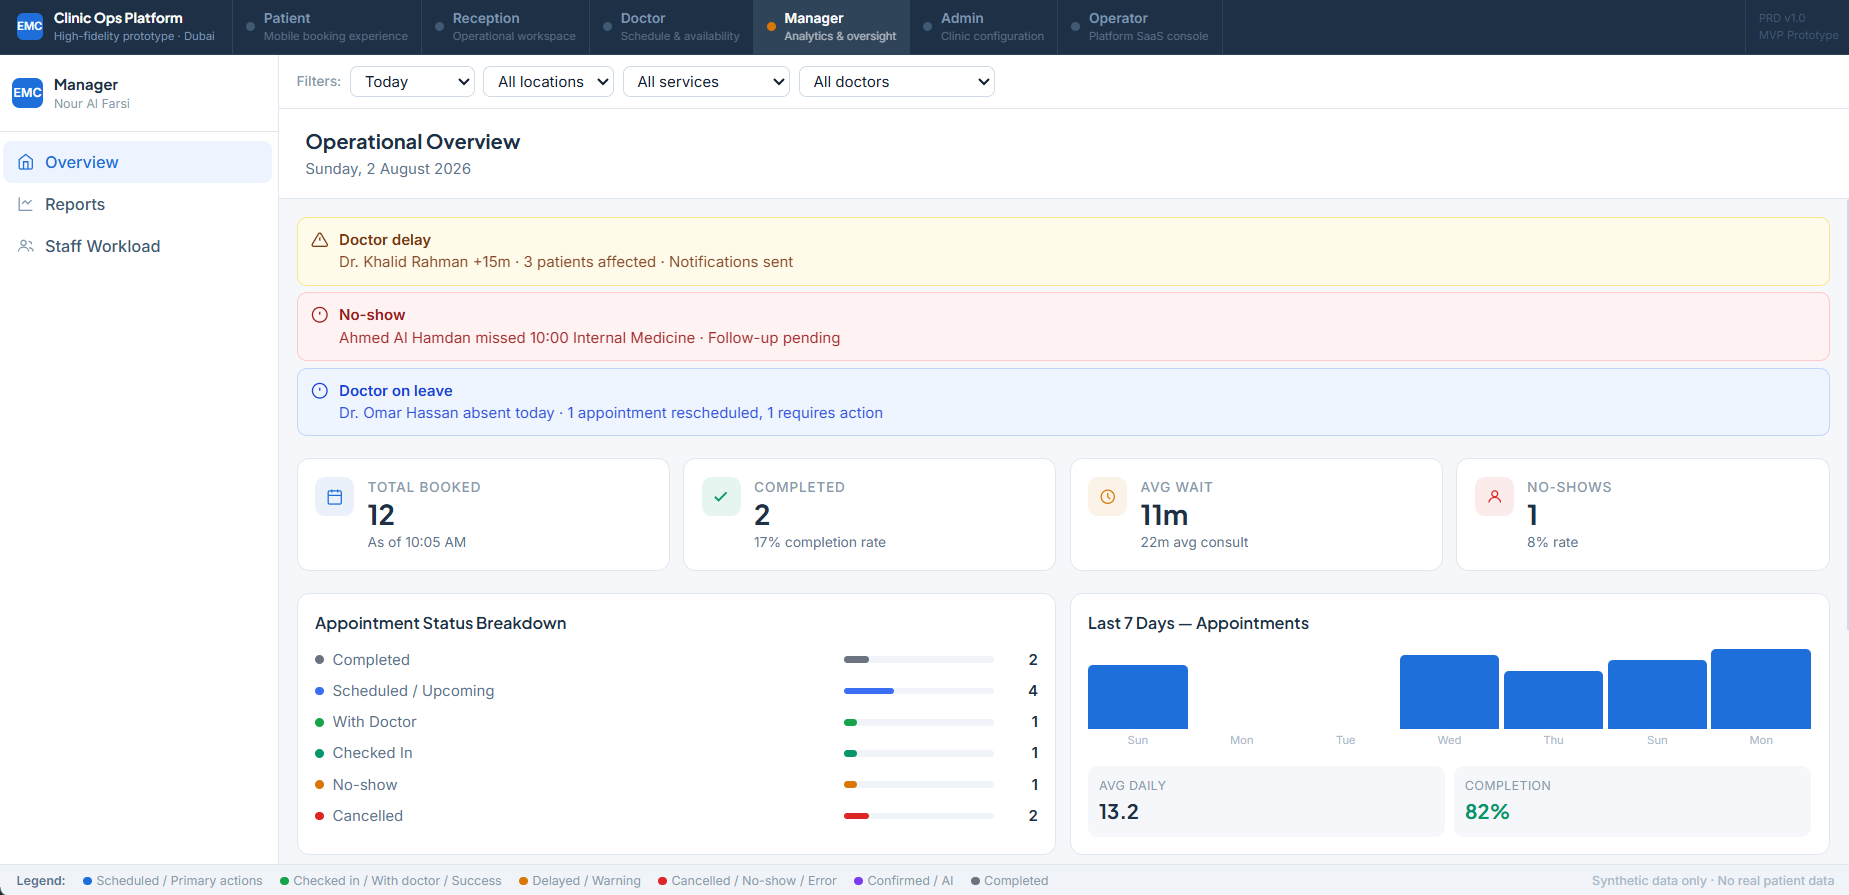Click the PRD v1.0 MVP Prototype label
Viewport: 1849px width, 895px height.
coord(1798,27)
